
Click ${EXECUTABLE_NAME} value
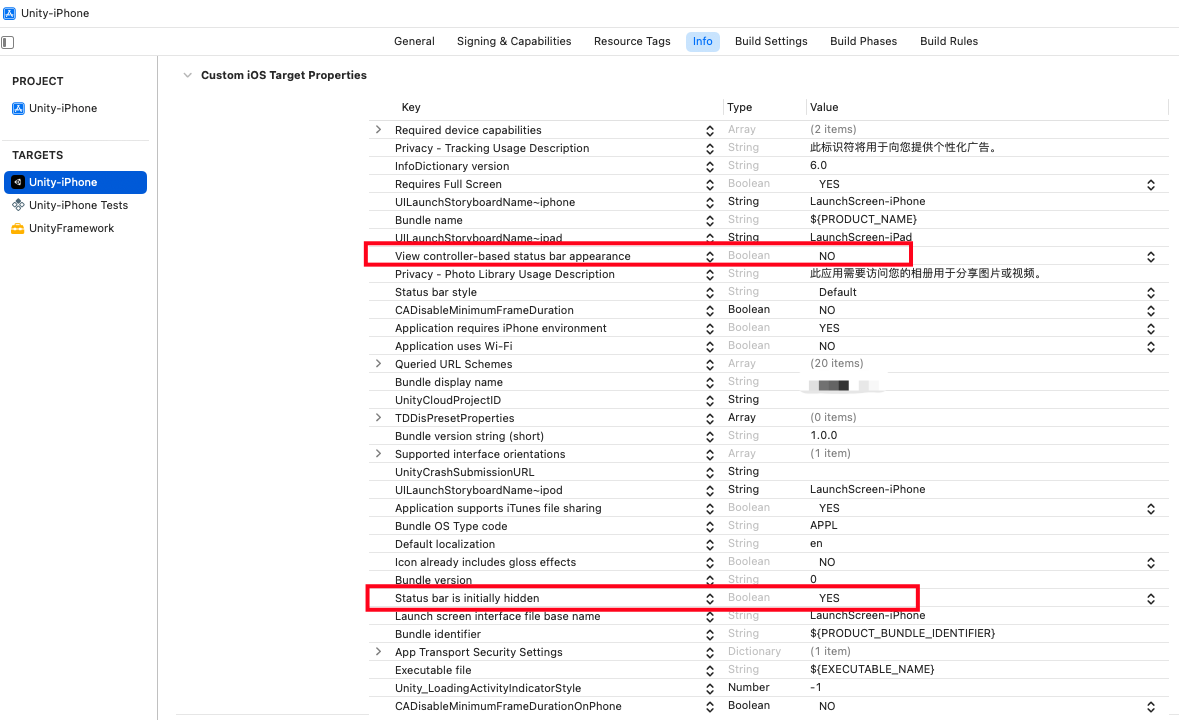point(872,669)
